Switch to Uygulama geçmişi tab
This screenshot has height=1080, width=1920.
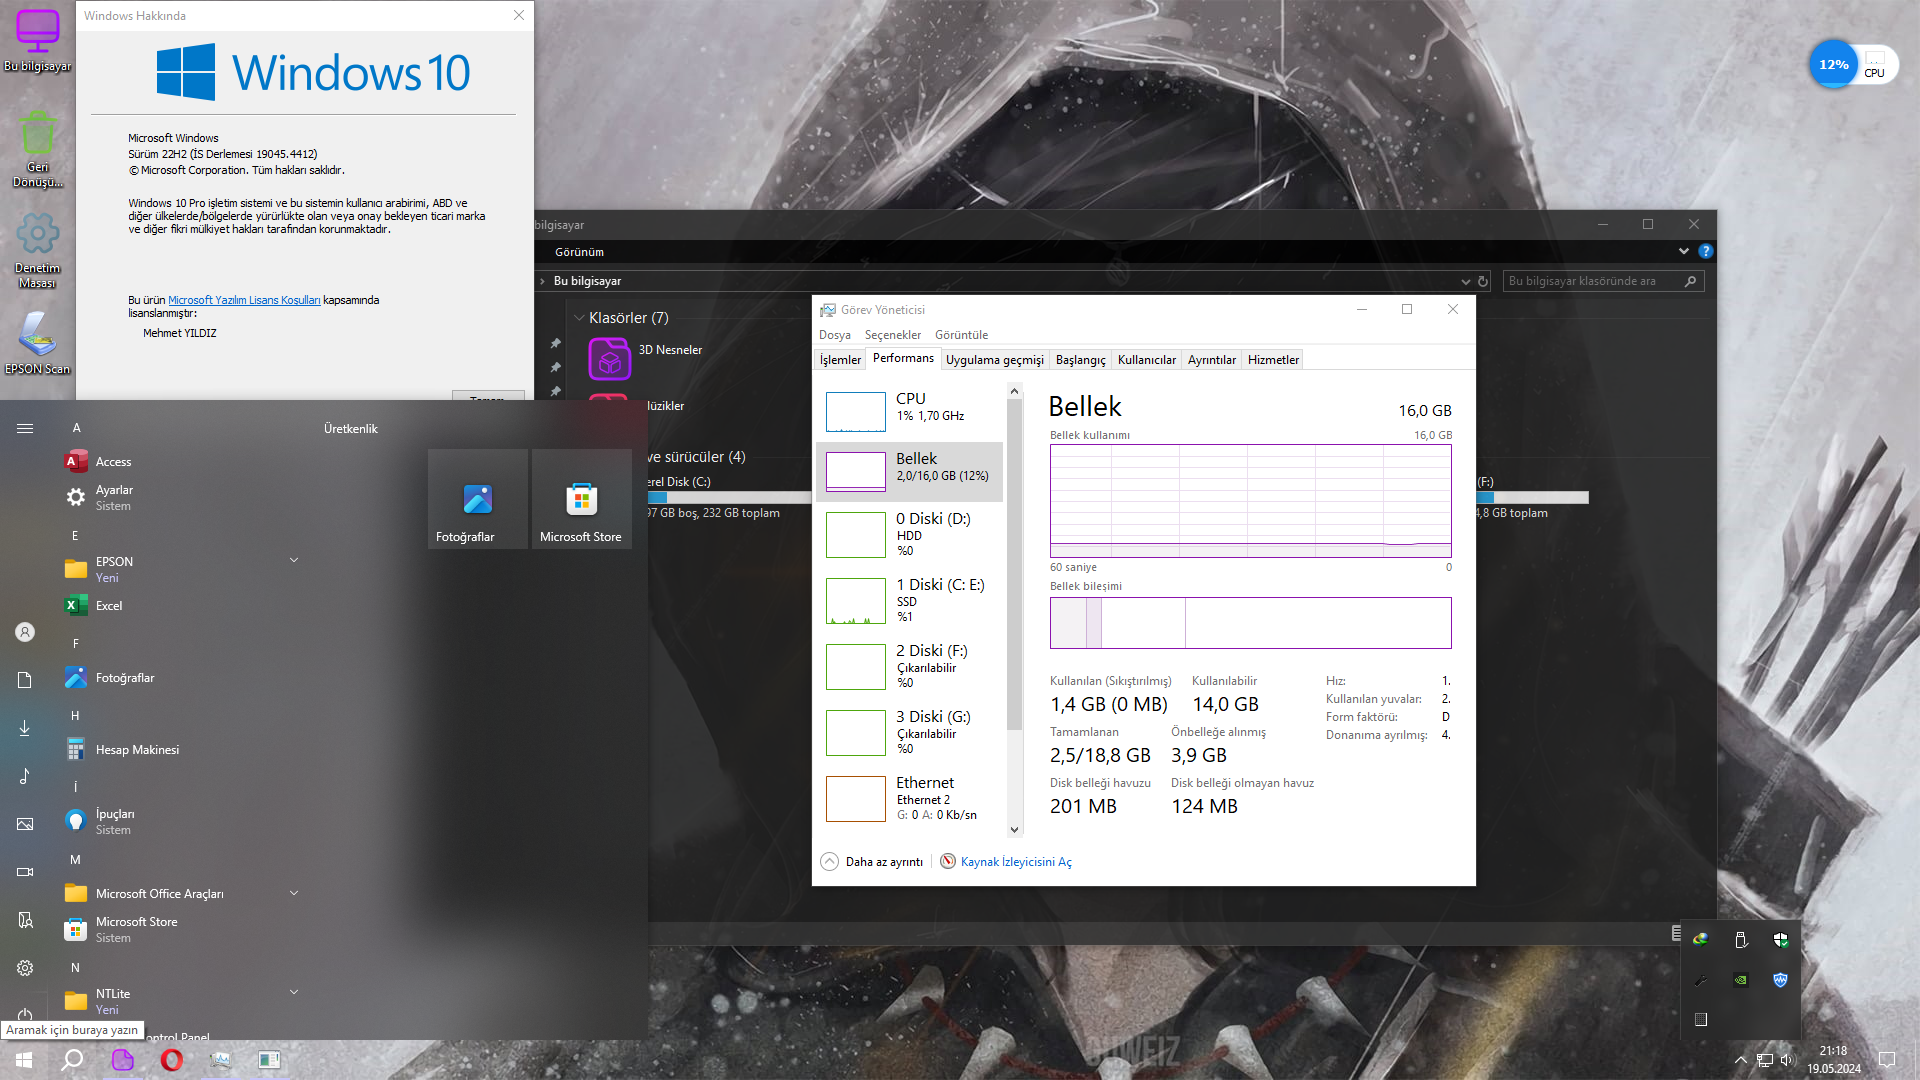[995, 360]
